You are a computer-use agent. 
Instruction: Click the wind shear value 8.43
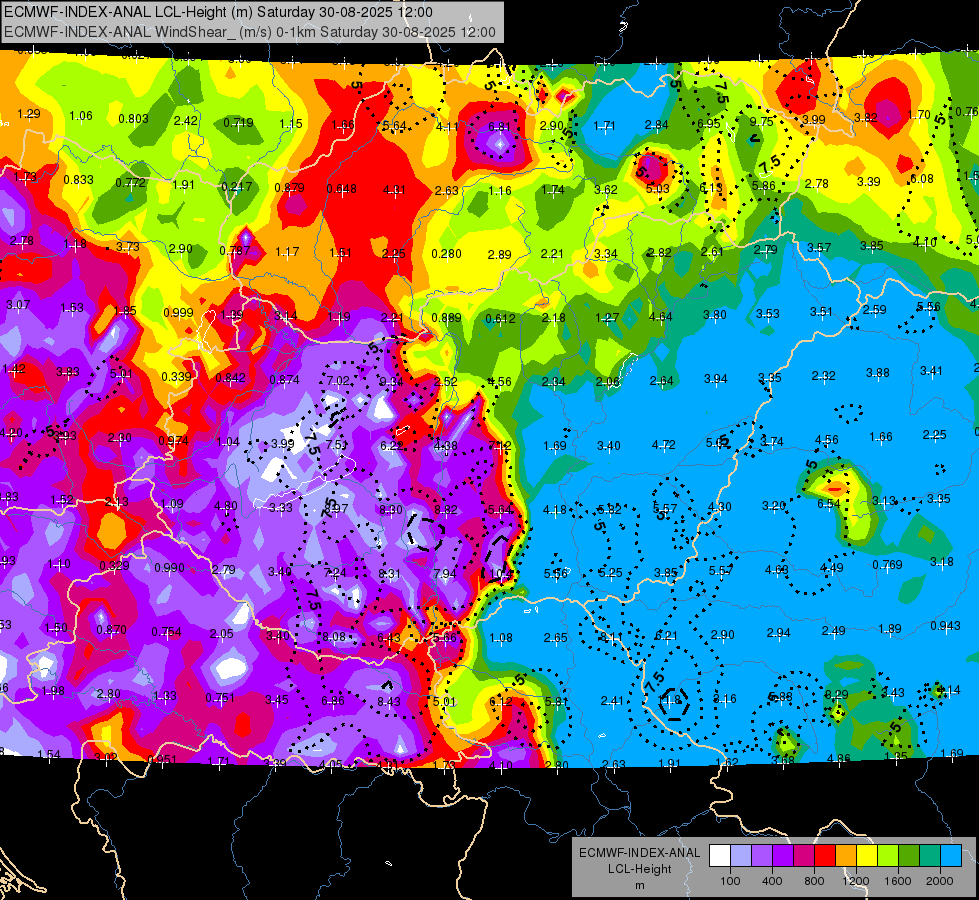[x=388, y=702]
